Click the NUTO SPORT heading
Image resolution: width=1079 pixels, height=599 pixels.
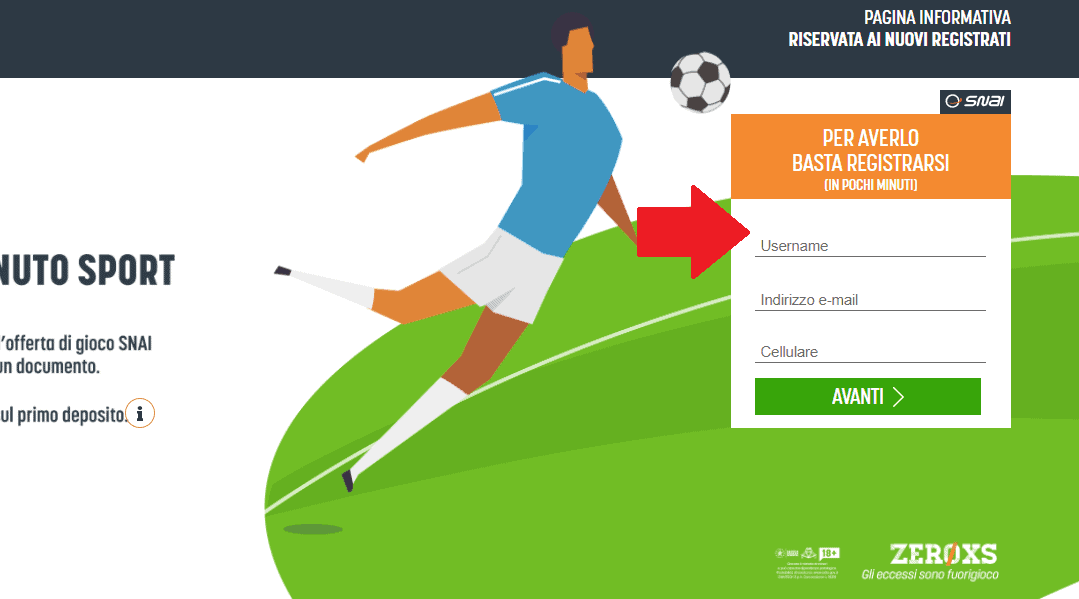87,270
